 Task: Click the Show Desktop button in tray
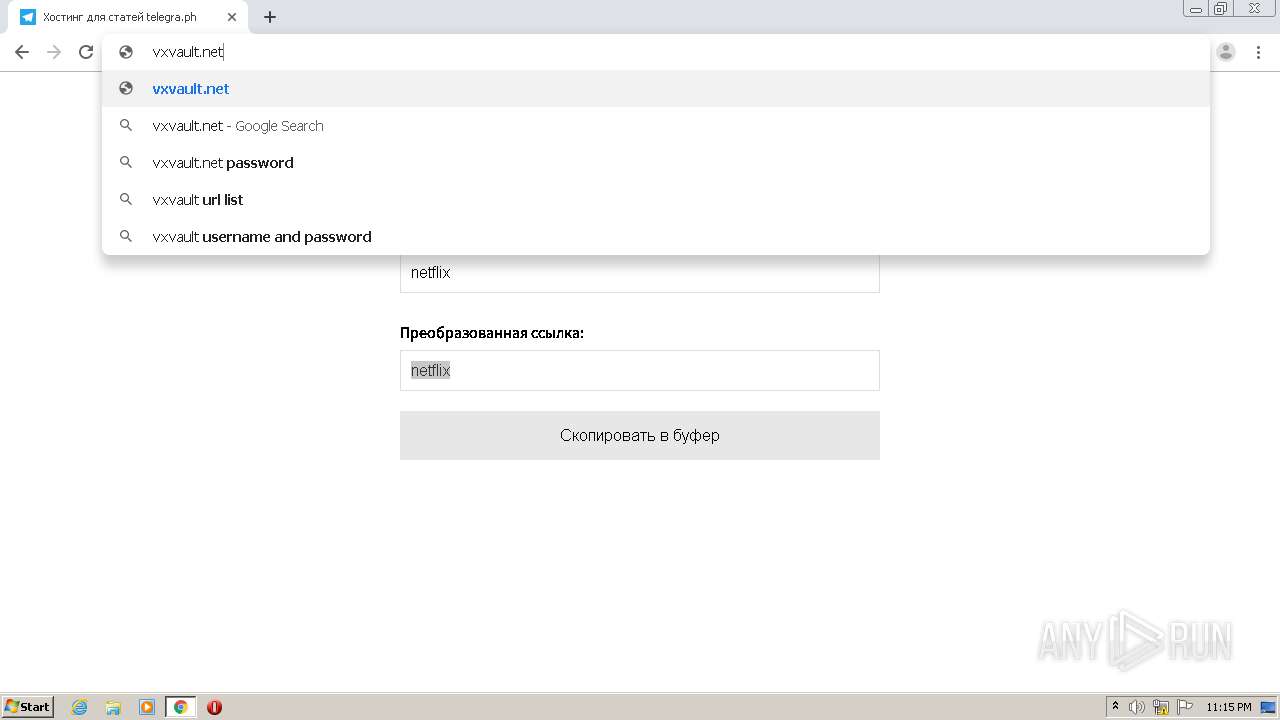click(1268, 707)
